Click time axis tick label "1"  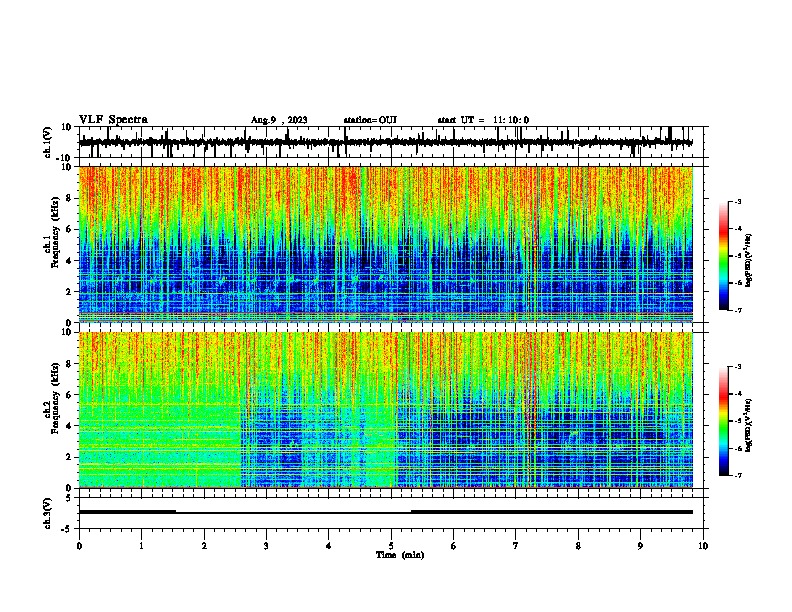tap(141, 546)
